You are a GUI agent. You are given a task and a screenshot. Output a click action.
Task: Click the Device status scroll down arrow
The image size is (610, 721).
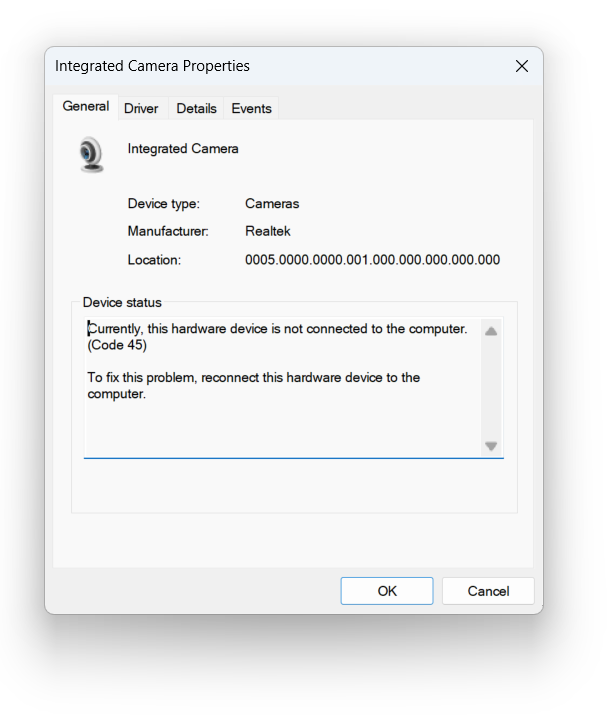491,446
